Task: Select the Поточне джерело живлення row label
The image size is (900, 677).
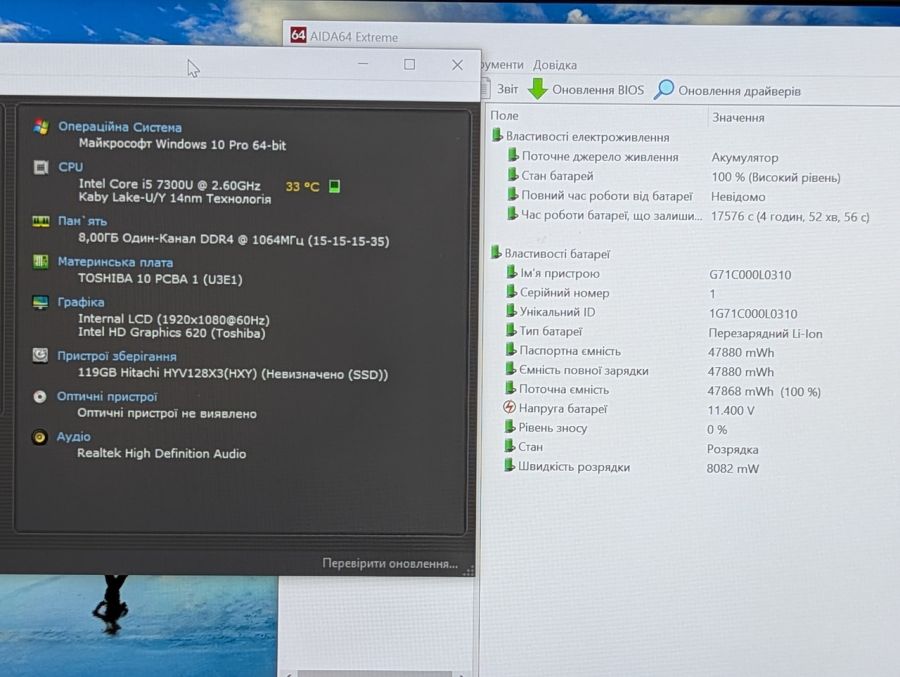Action: pyautogui.click(x=600, y=157)
